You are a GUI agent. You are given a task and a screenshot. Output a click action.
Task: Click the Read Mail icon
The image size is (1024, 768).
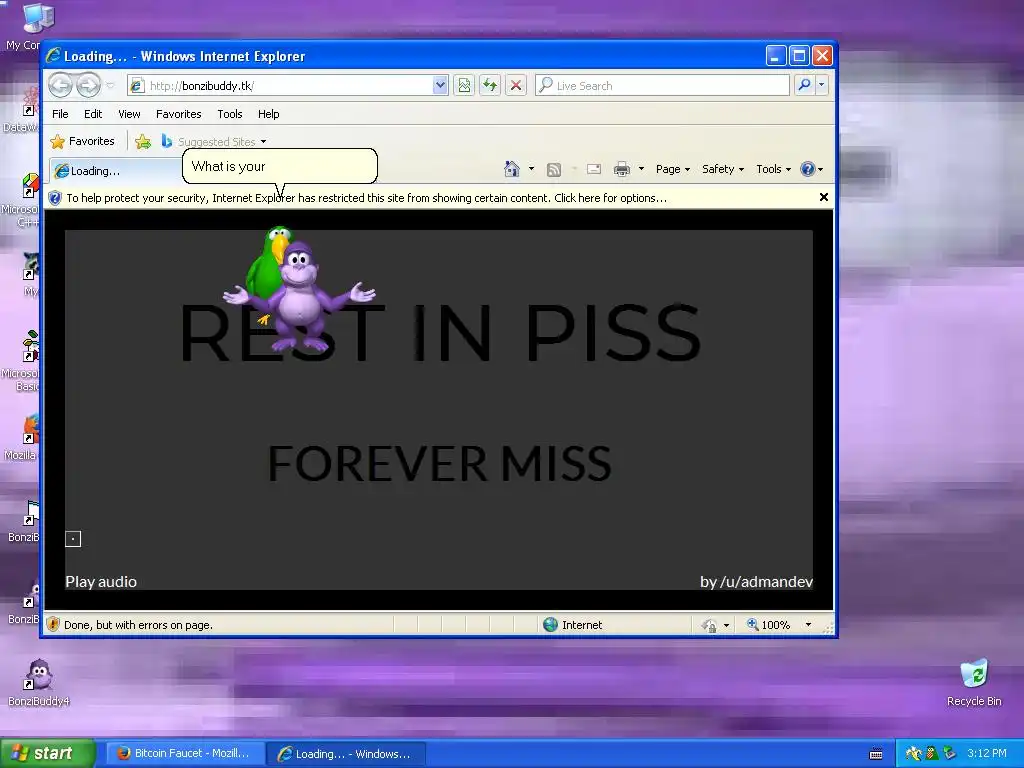(594, 169)
